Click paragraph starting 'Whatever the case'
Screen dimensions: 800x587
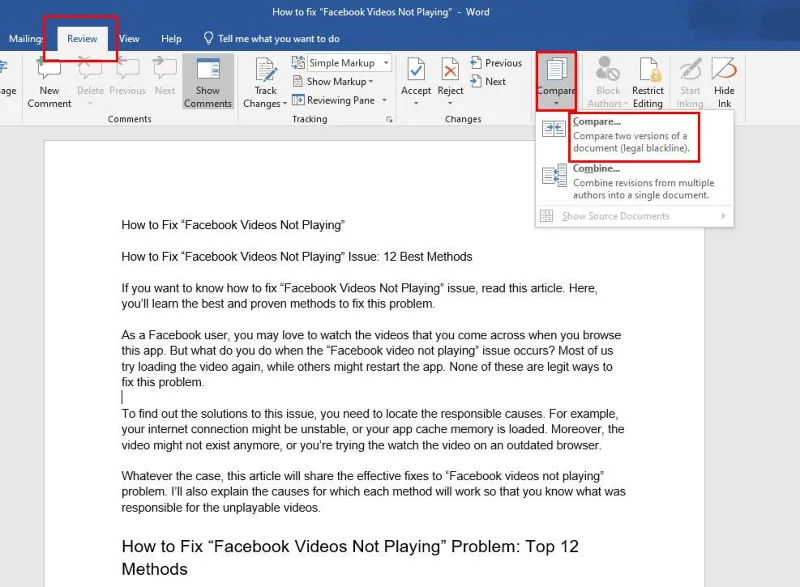coord(373,492)
